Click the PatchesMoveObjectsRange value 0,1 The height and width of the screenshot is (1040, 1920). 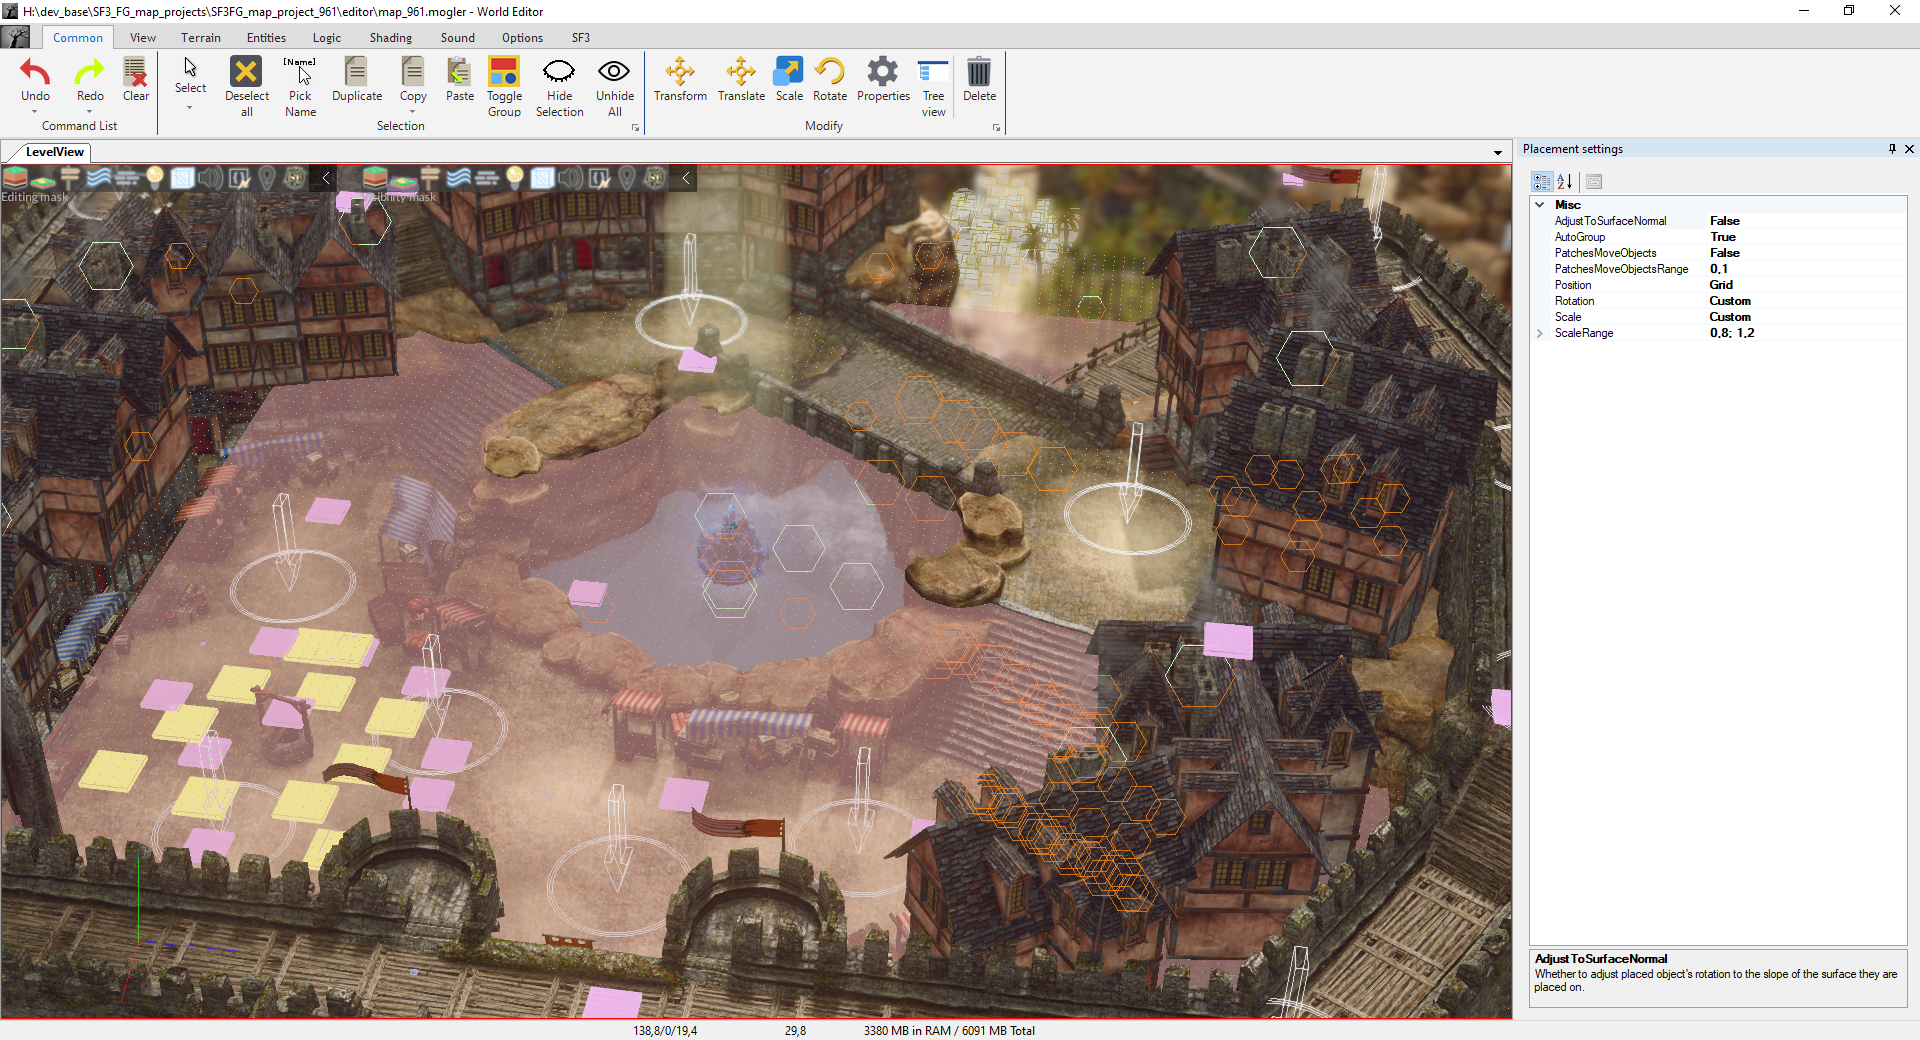click(1719, 269)
